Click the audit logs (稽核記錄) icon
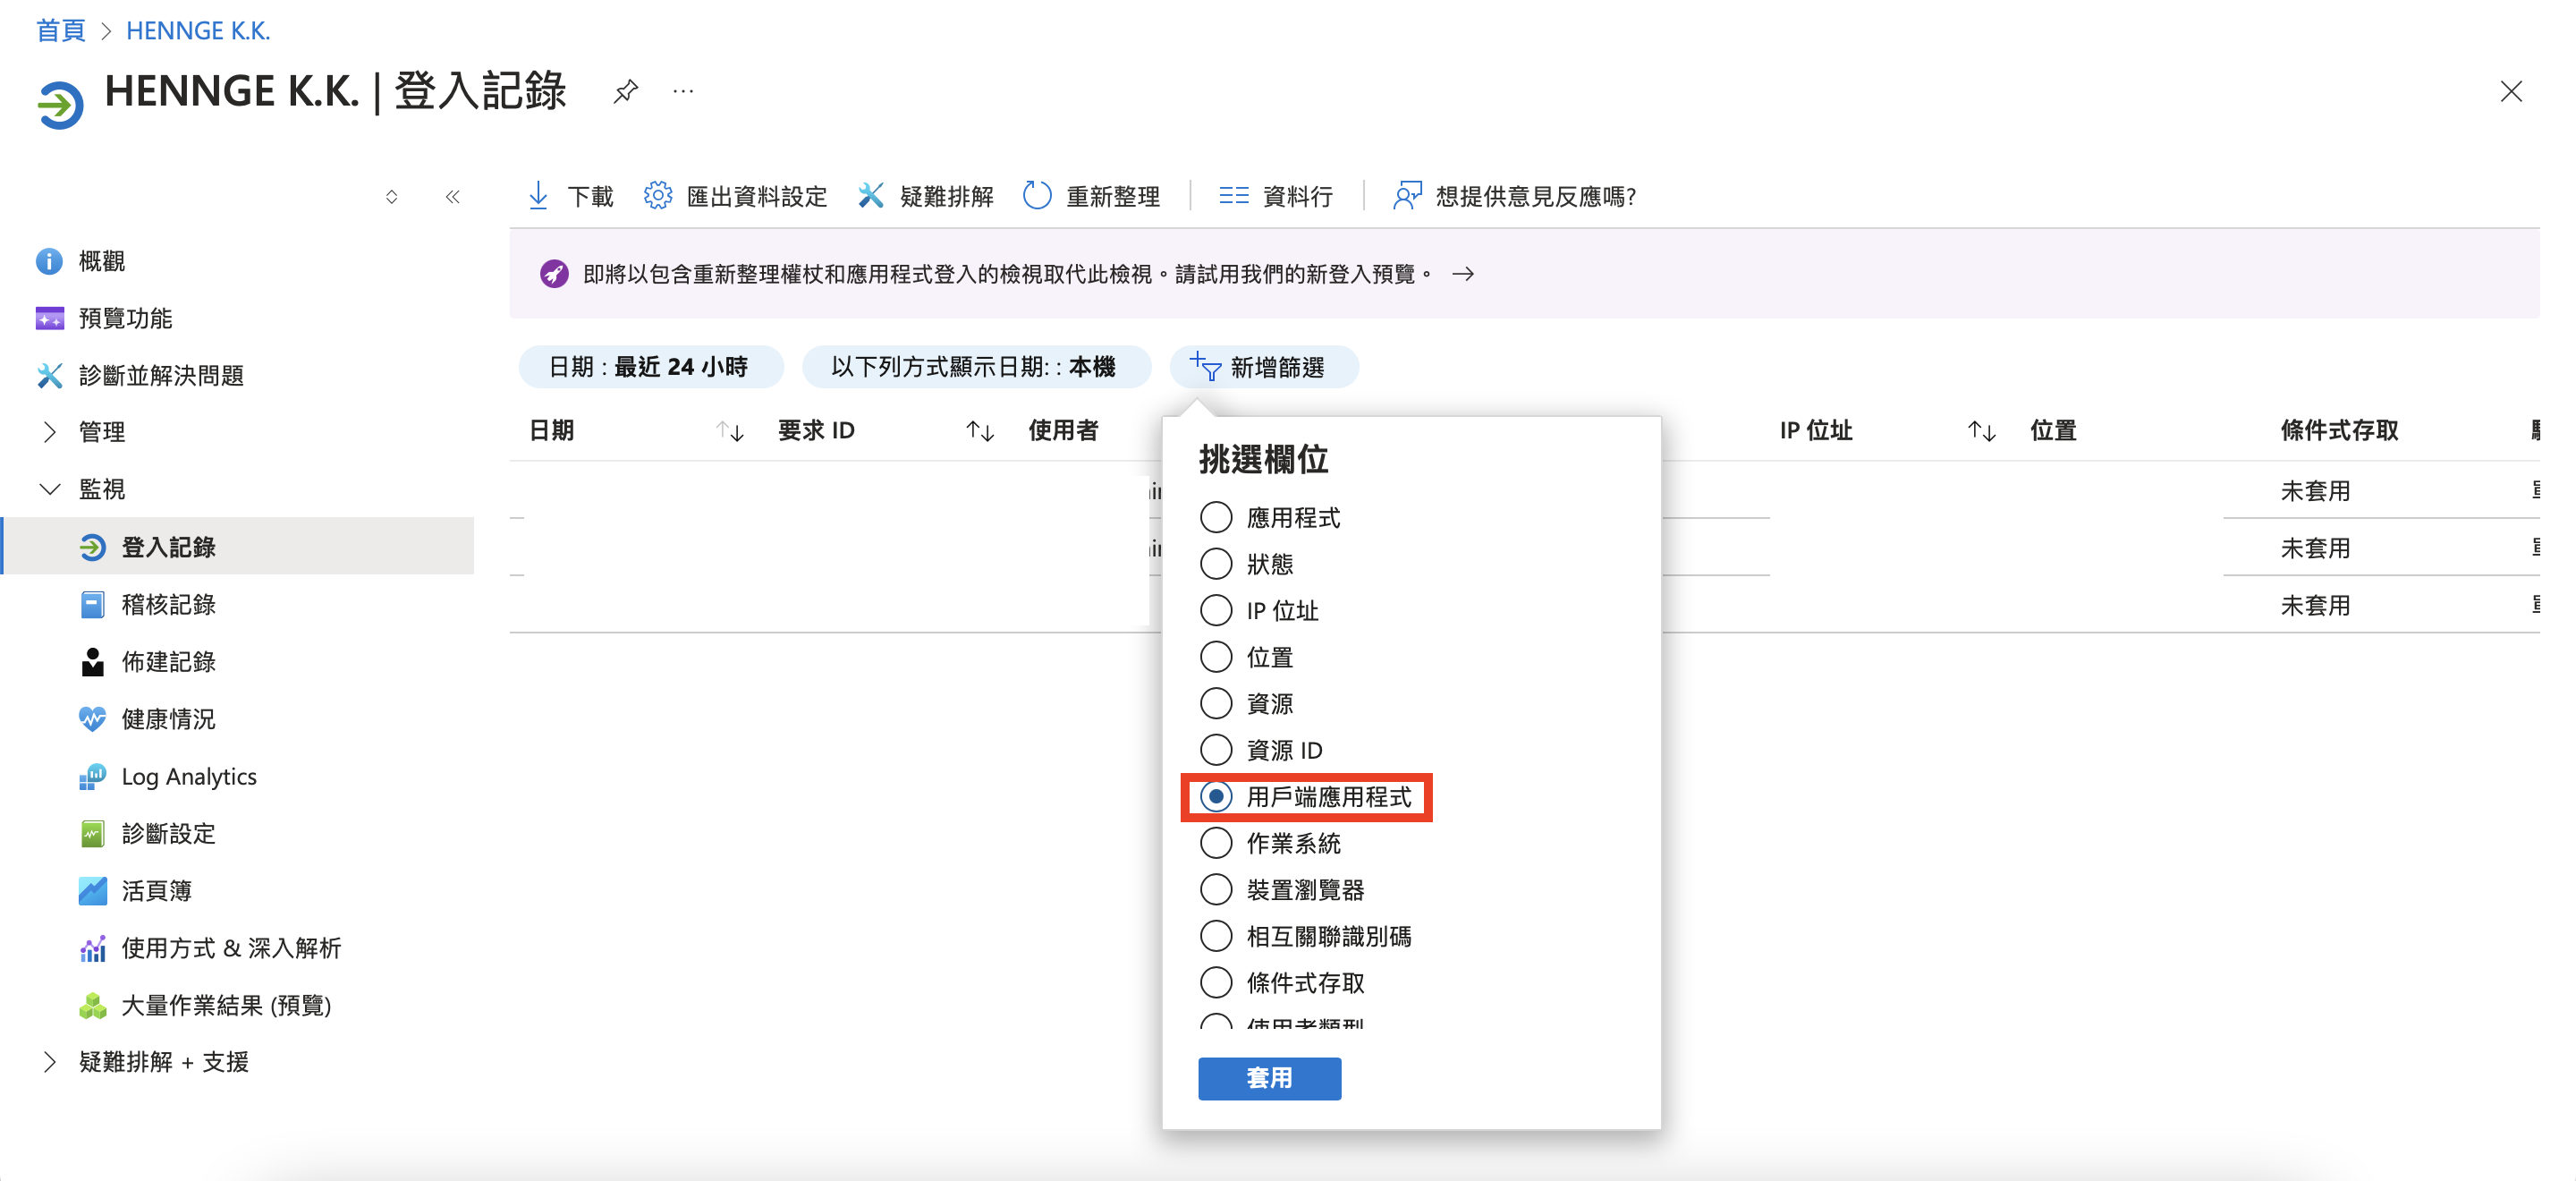Viewport: 2576px width, 1181px height. (92, 604)
